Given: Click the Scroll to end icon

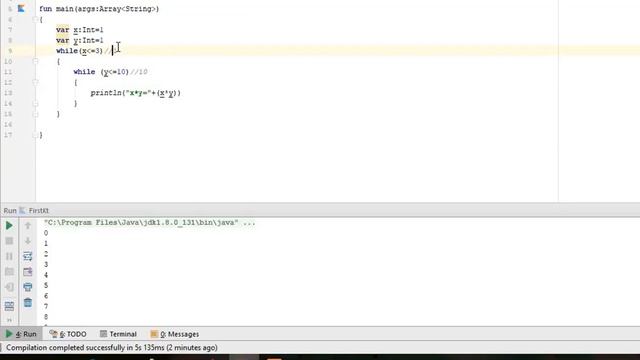Looking at the screenshot, I should pos(28,272).
